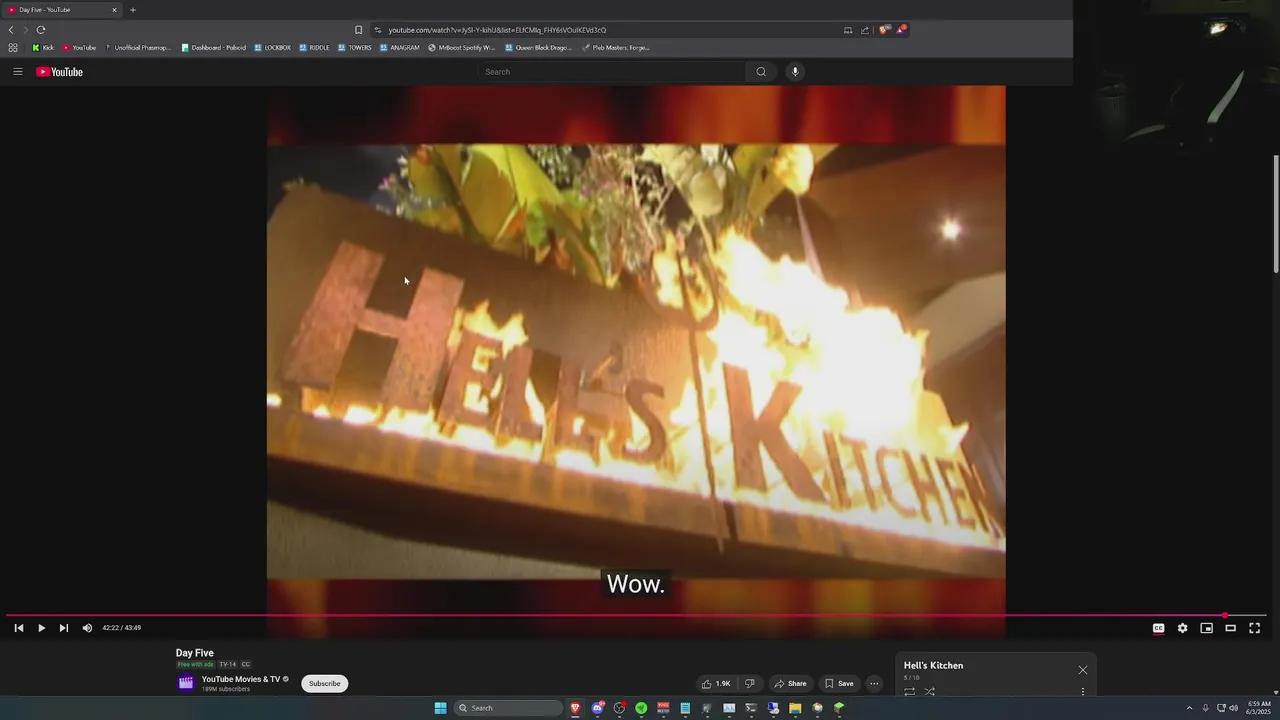Play the paused video
The height and width of the screenshot is (720, 1280).
pos(41,628)
